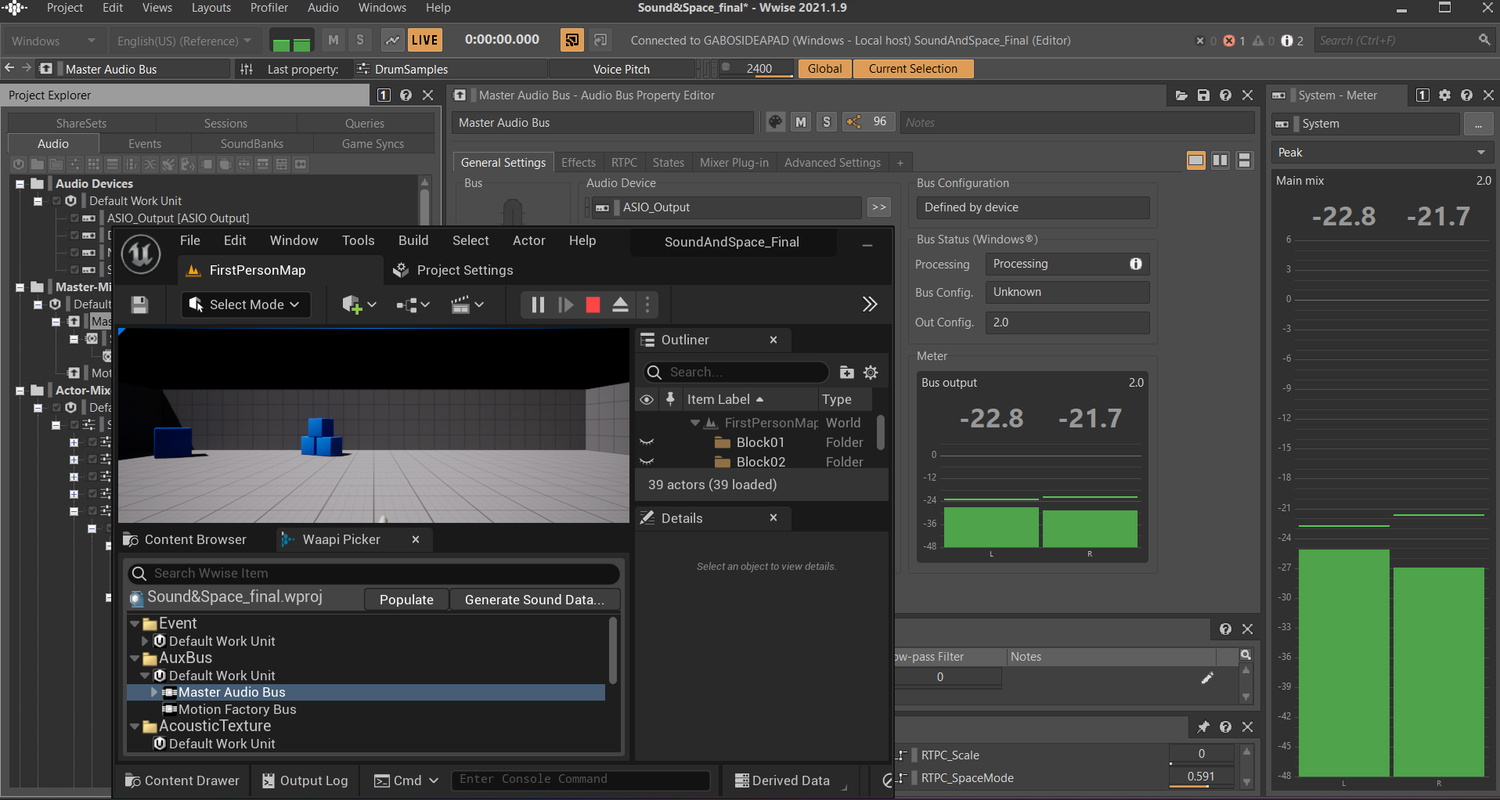Click the Unreal save level icon
This screenshot has width=1500, height=800.
[x=140, y=305]
